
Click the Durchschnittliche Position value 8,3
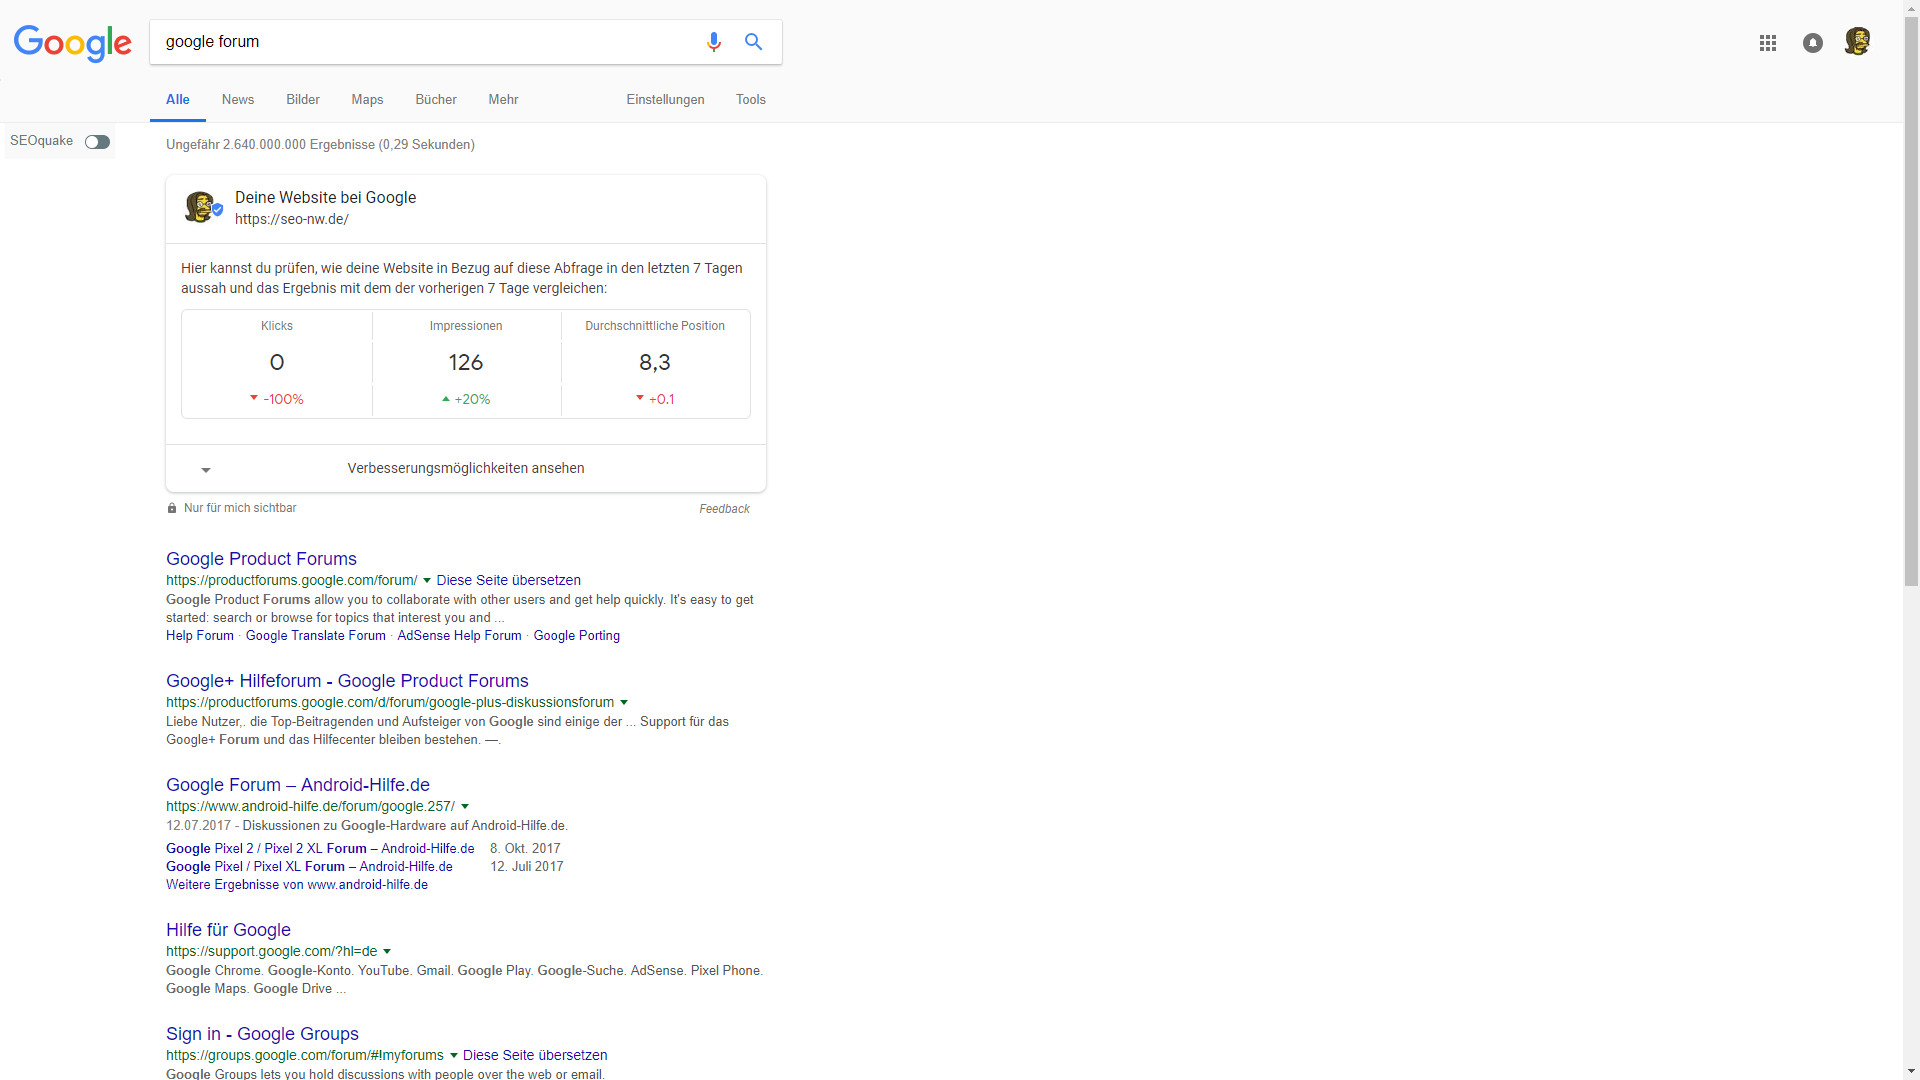tap(655, 363)
